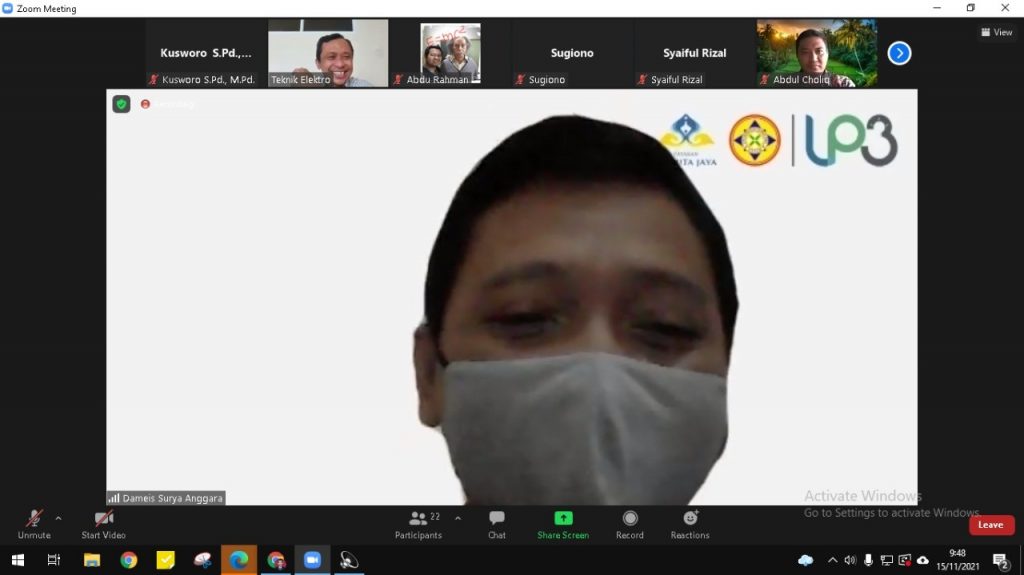This screenshot has width=1024, height=575.
Task: Click Zoom Meeting window title icon
Action: pos(8,8)
